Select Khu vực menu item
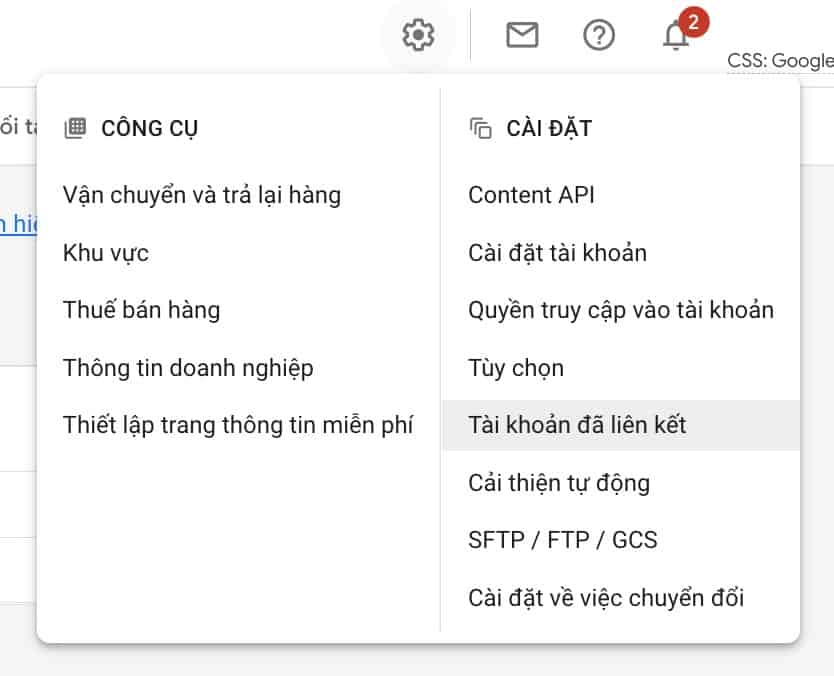Image resolution: width=834 pixels, height=676 pixels. (x=106, y=252)
